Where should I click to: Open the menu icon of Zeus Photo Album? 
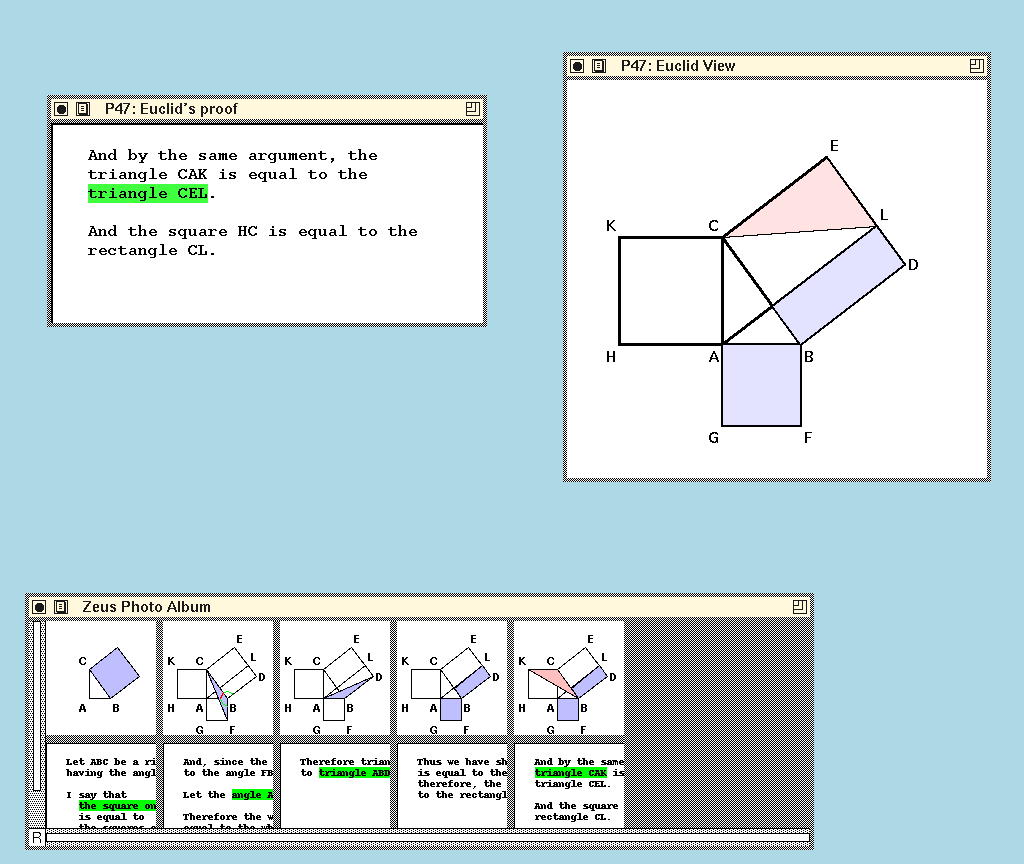(61, 607)
